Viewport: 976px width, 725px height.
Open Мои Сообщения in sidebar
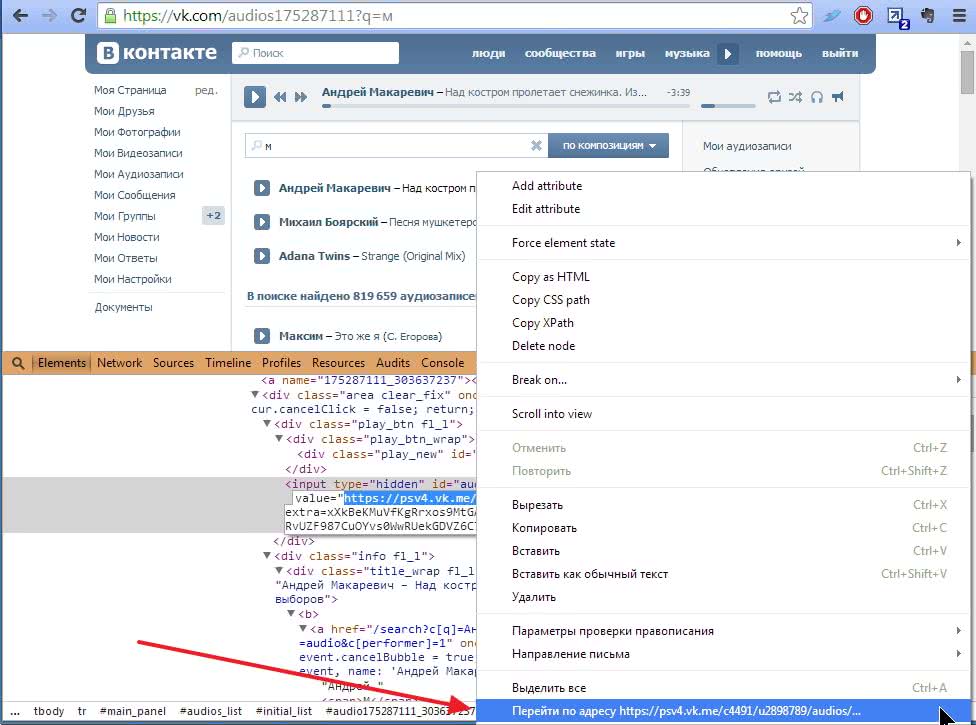click(134, 195)
